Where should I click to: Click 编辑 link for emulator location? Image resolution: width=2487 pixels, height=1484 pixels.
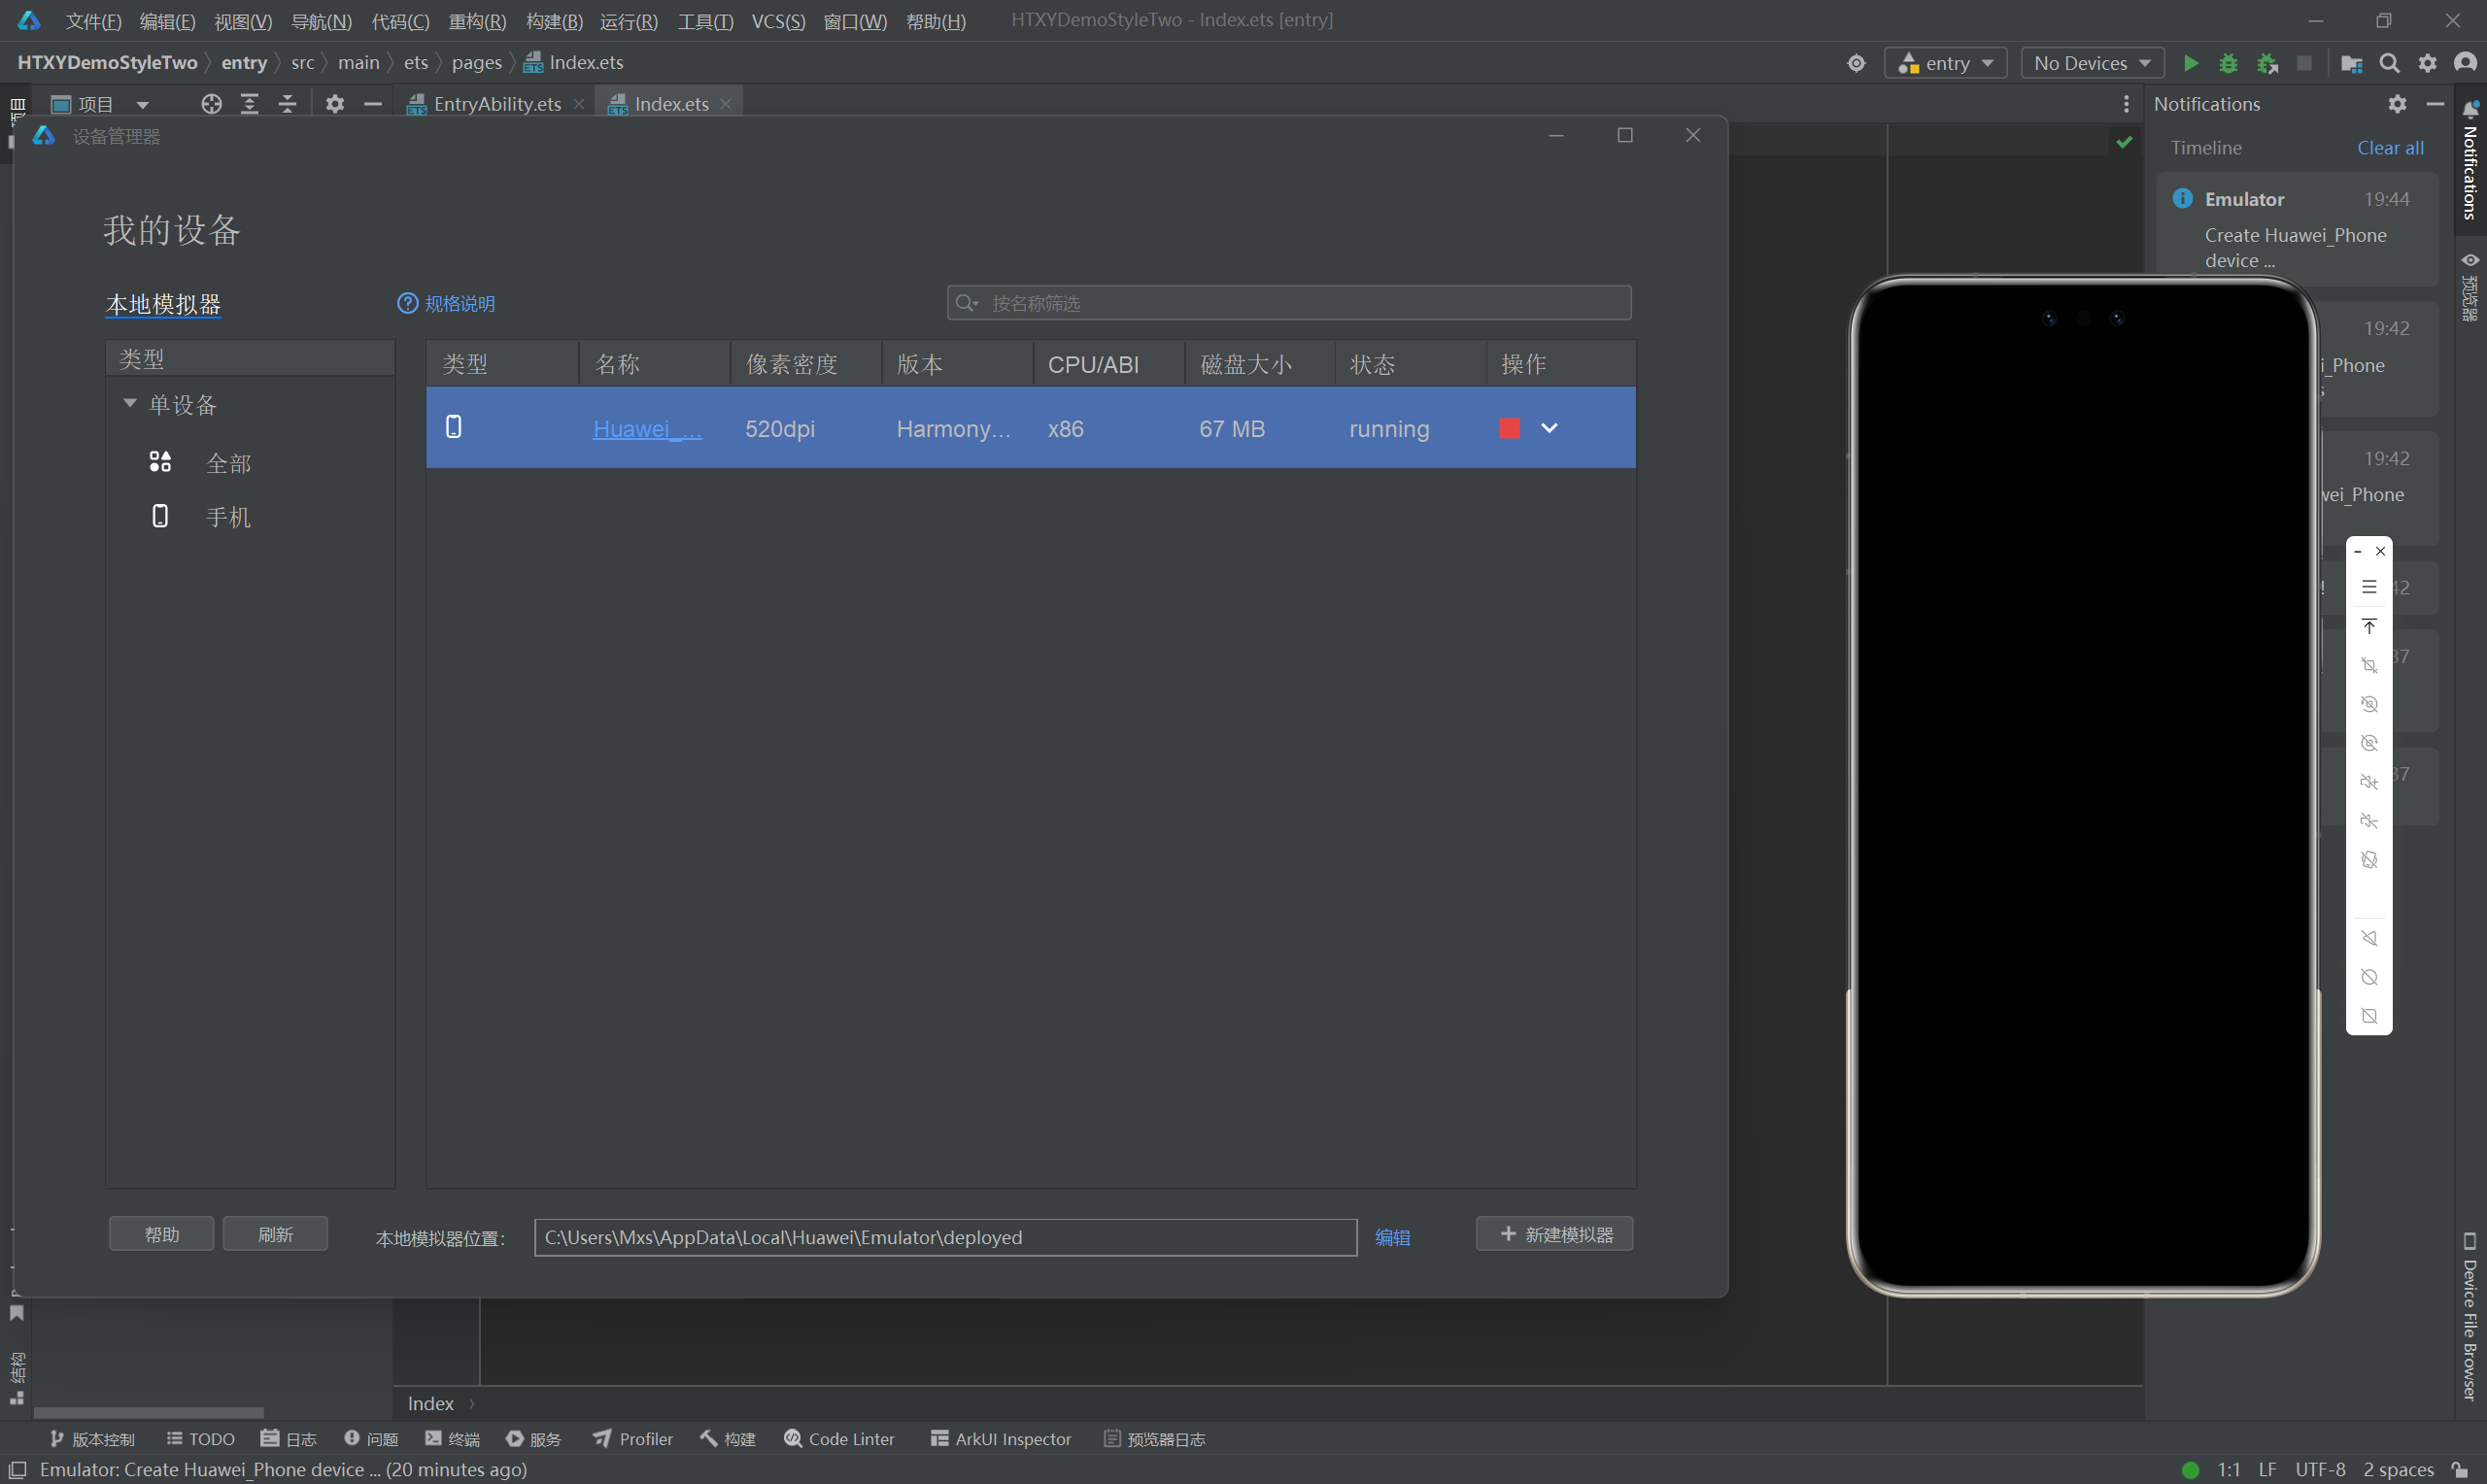pyautogui.click(x=1392, y=1238)
